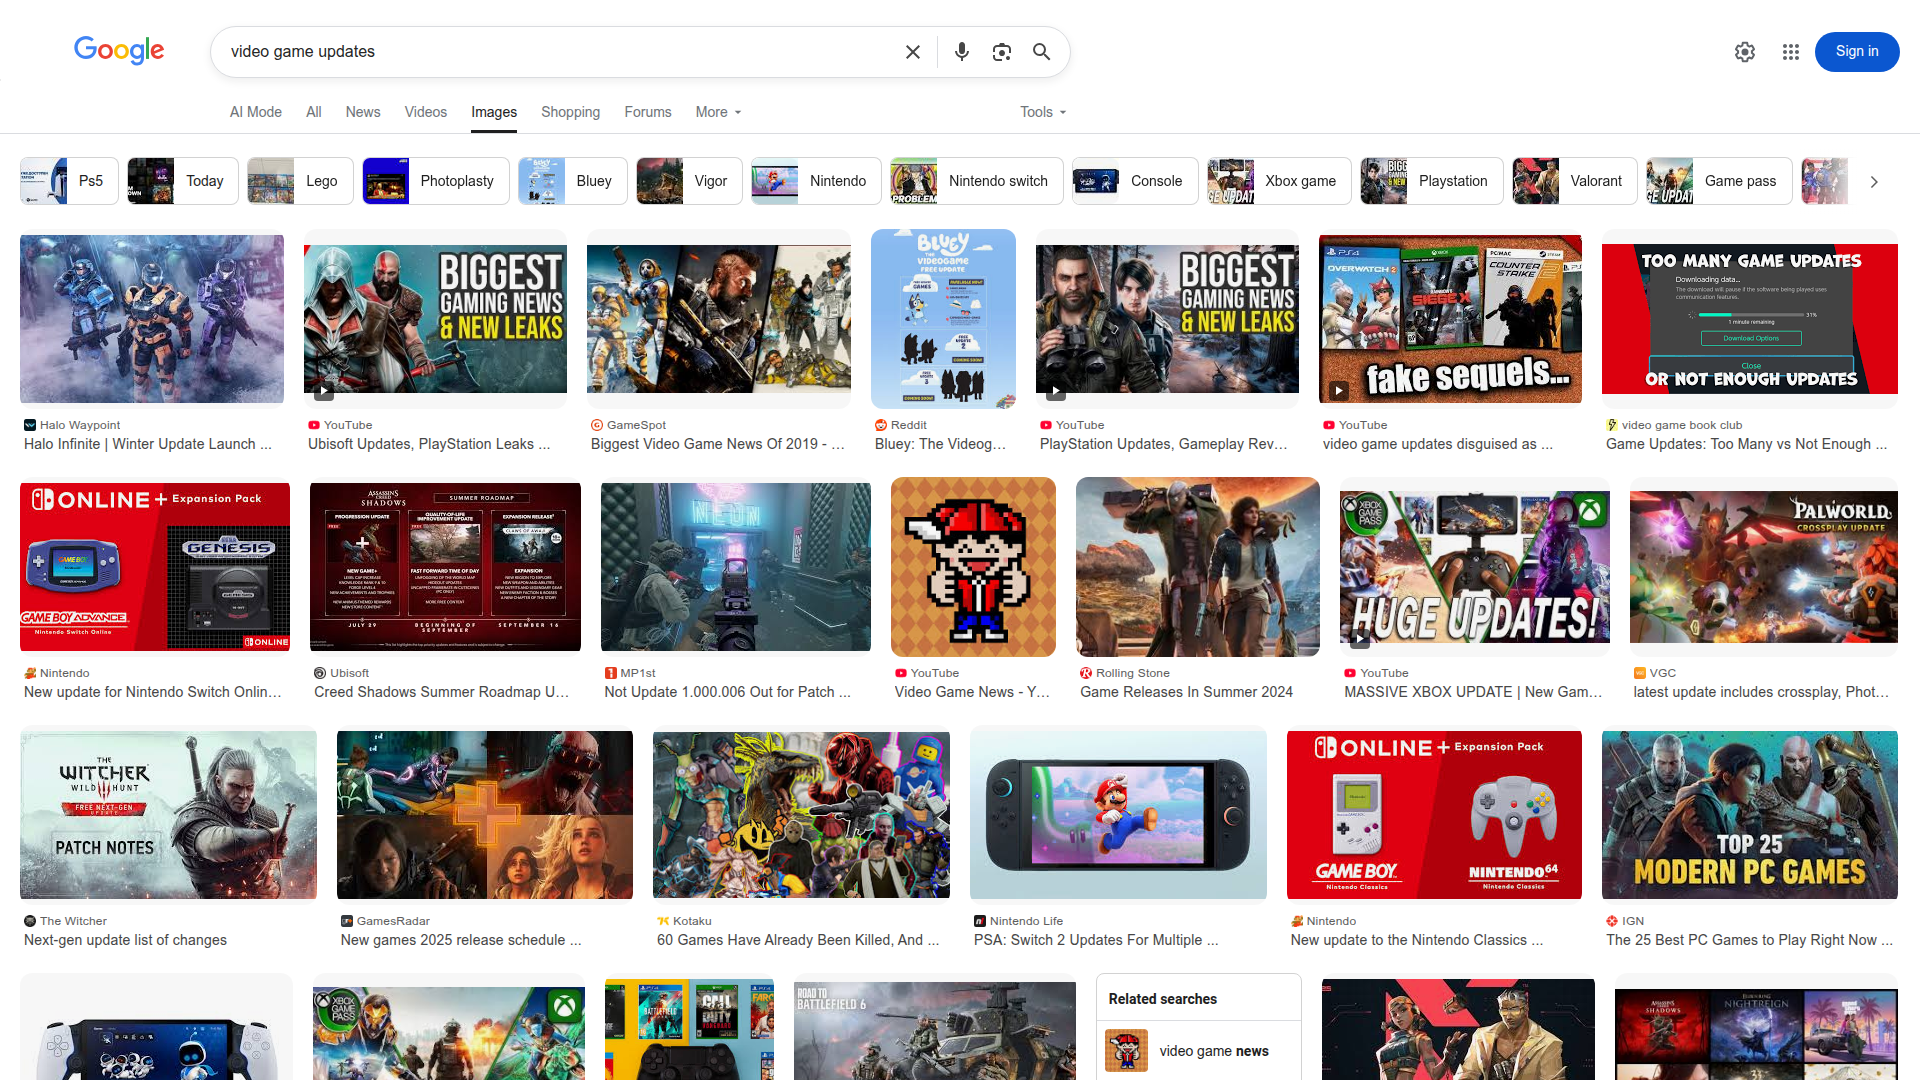Open the HUGE UPDATES Xbox thumbnail
Viewport: 1920px width, 1080px height.
[1475, 567]
